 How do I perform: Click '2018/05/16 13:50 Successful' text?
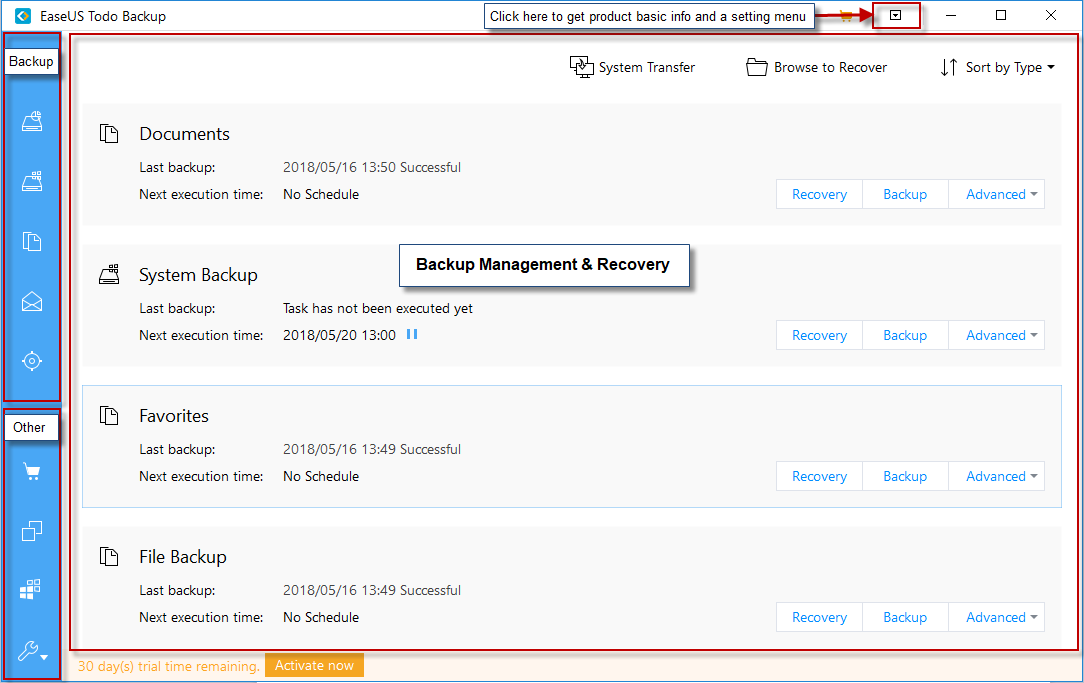tap(372, 167)
